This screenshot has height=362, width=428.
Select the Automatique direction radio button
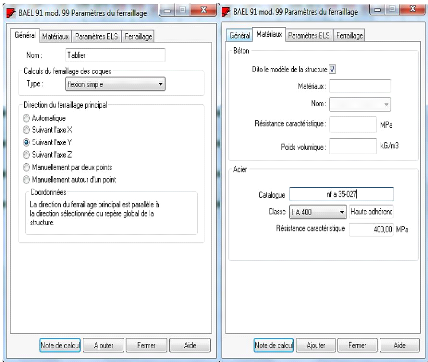[26, 118]
